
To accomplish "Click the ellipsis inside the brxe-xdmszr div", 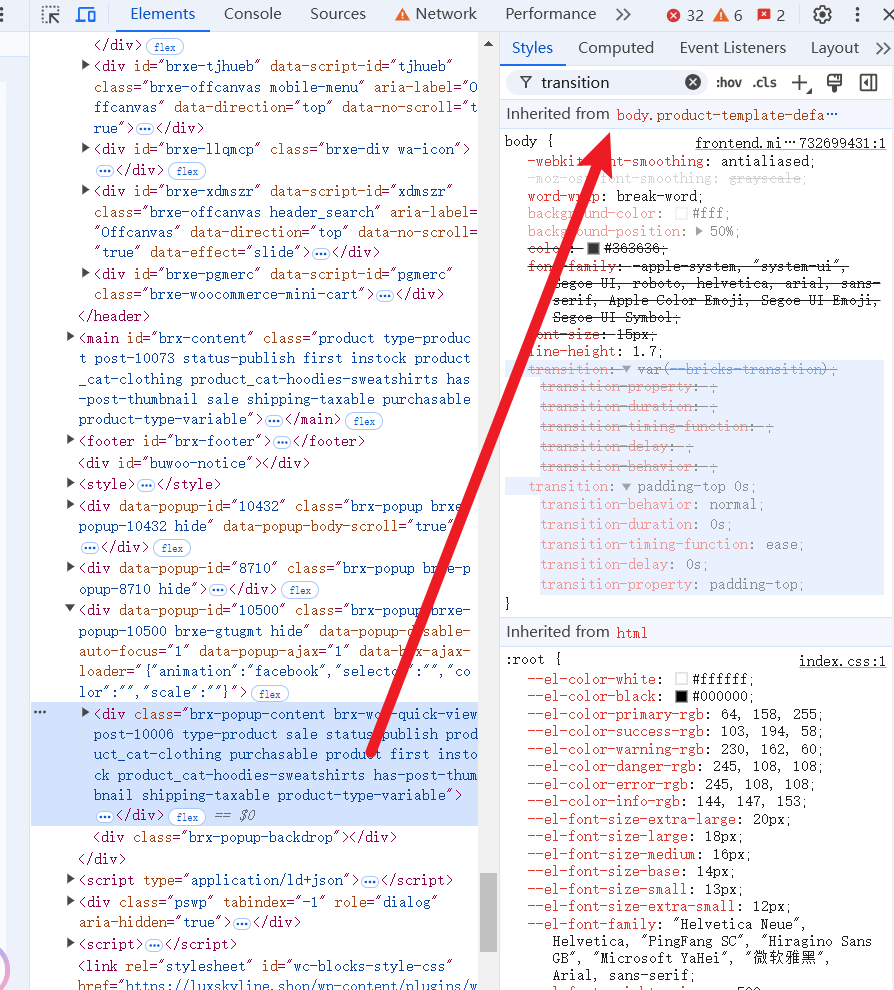I will coord(321,253).
